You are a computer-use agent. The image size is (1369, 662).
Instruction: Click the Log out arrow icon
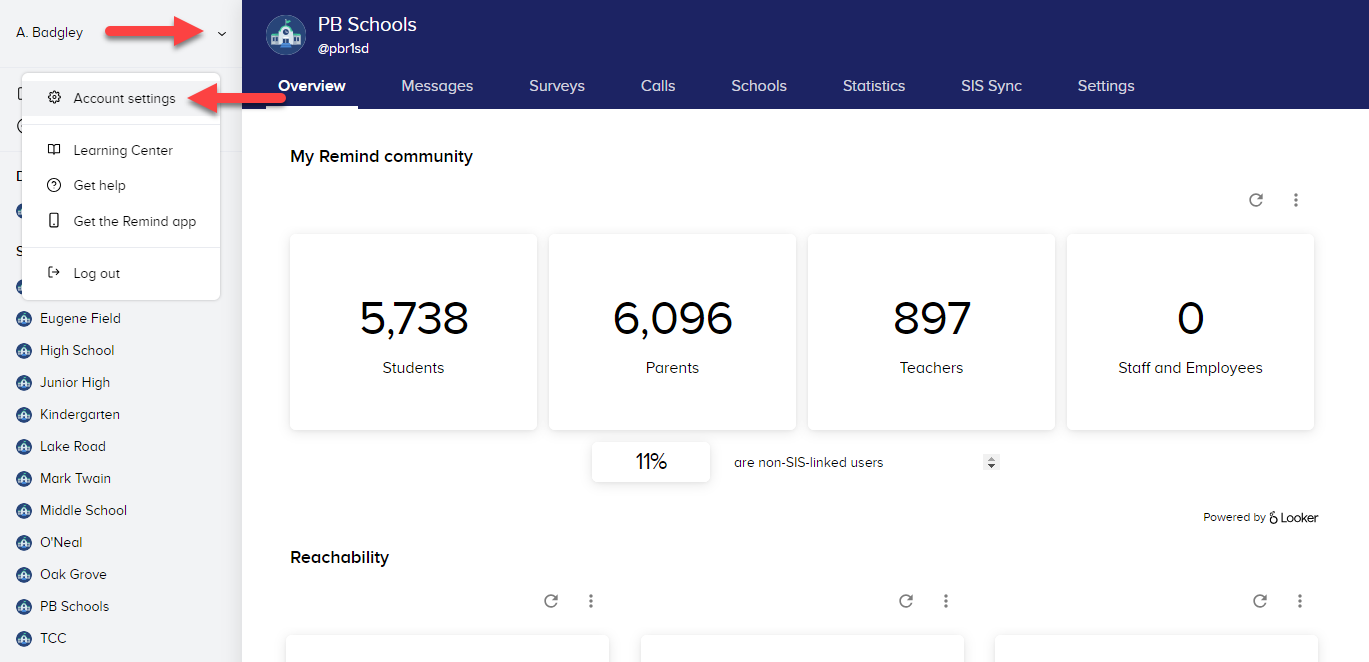54,273
